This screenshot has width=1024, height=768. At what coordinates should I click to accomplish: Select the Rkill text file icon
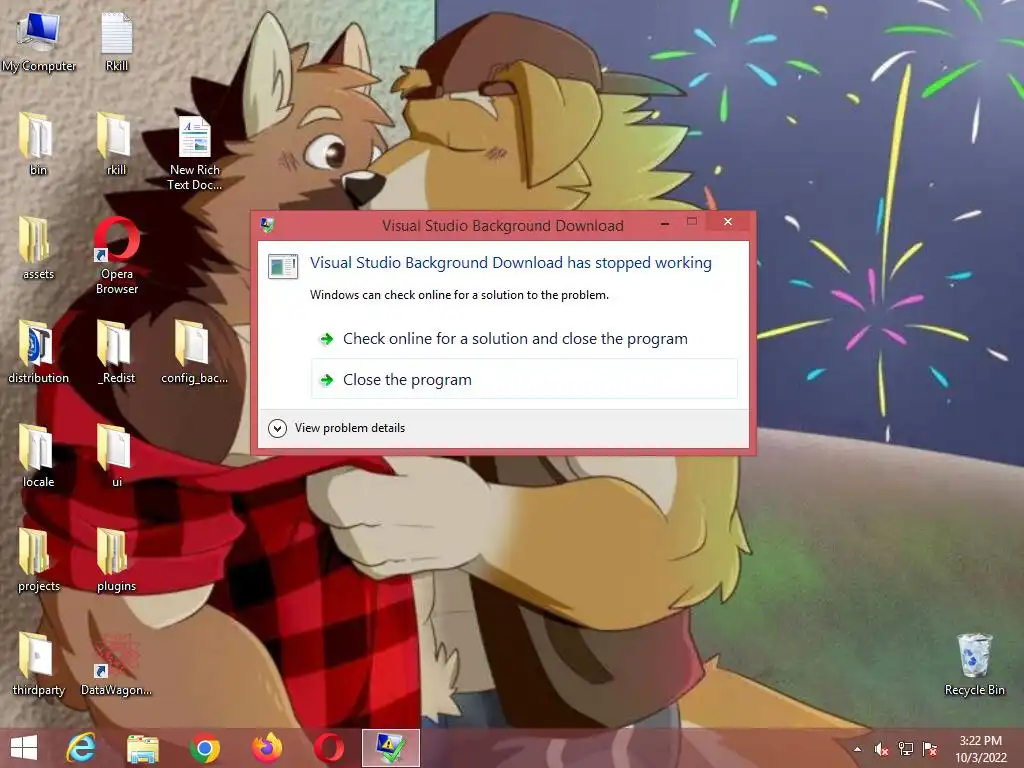click(117, 42)
